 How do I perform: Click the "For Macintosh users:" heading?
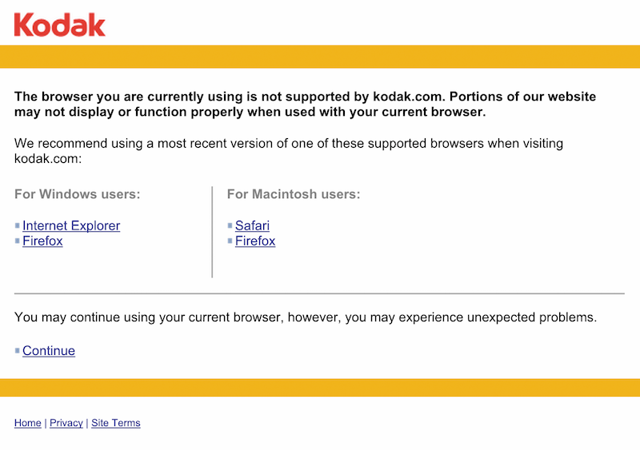click(294, 194)
